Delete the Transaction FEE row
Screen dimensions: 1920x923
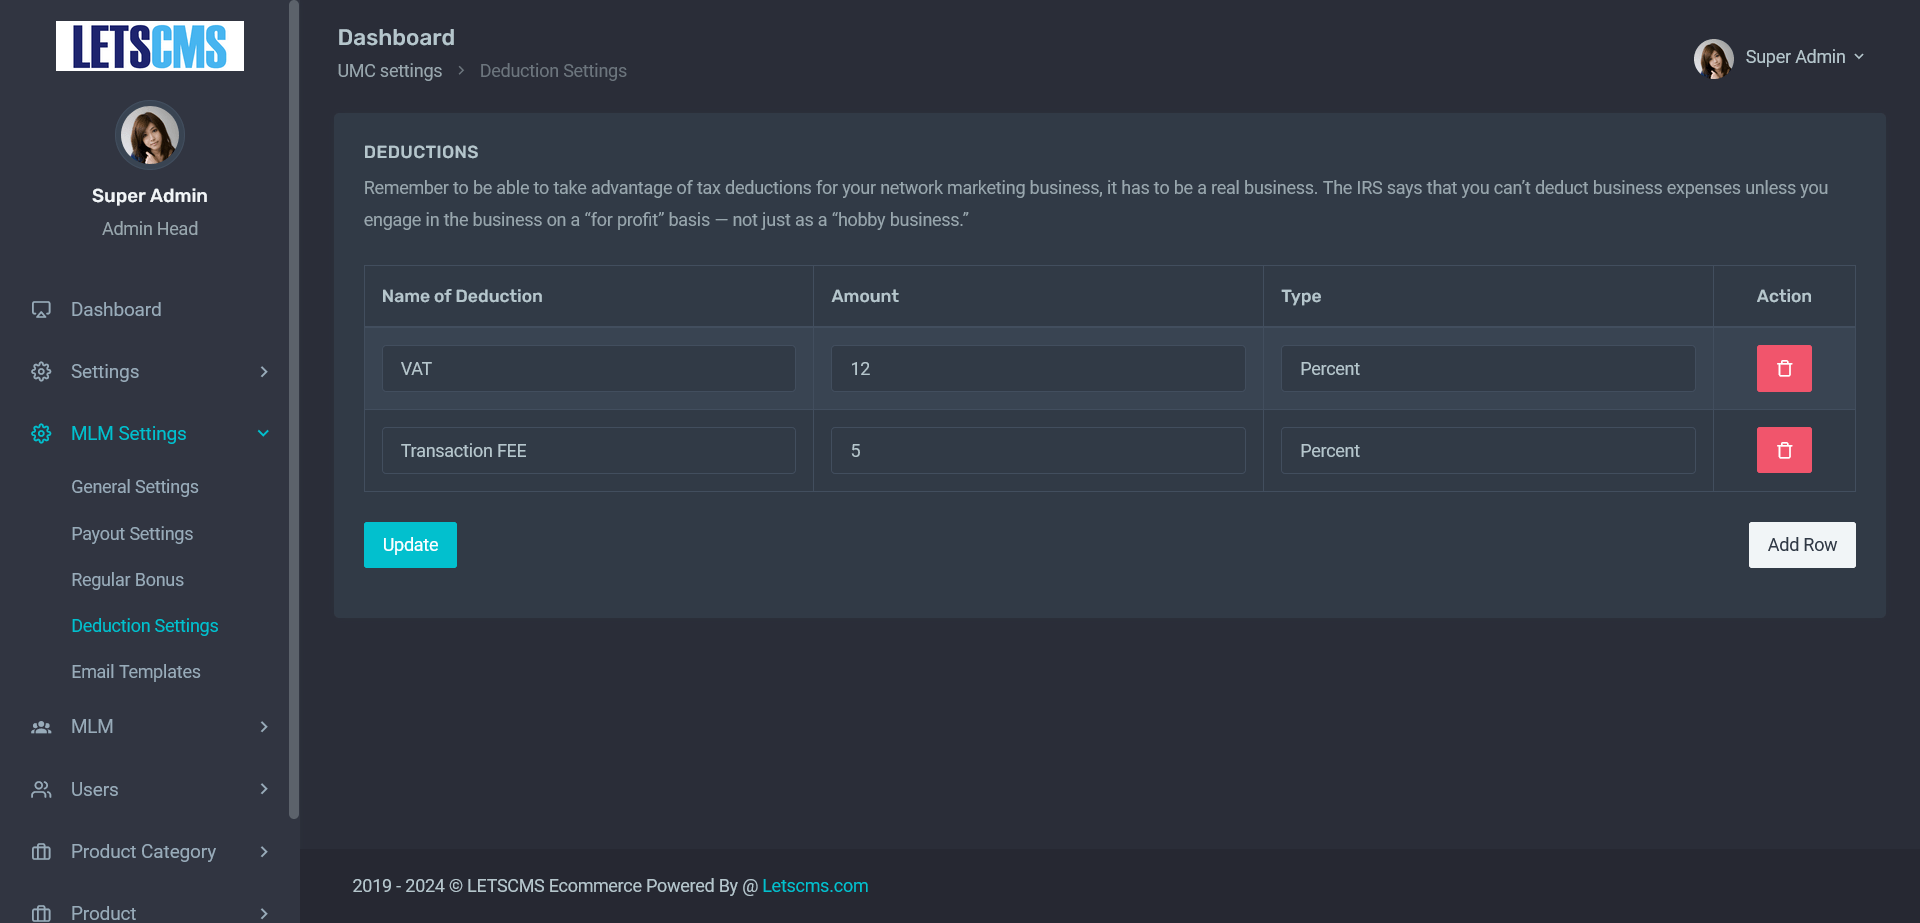point(1784,450)
